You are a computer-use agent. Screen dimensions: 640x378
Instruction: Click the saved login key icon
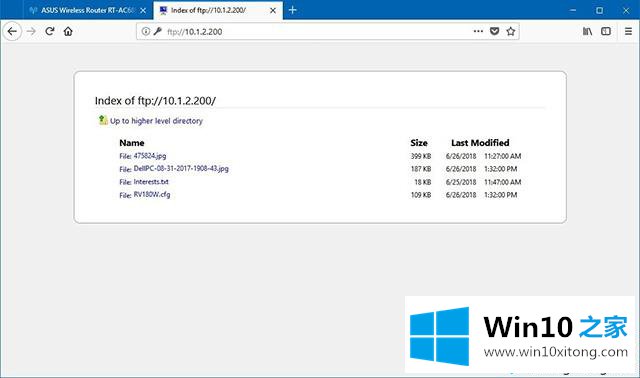point(158,31)
